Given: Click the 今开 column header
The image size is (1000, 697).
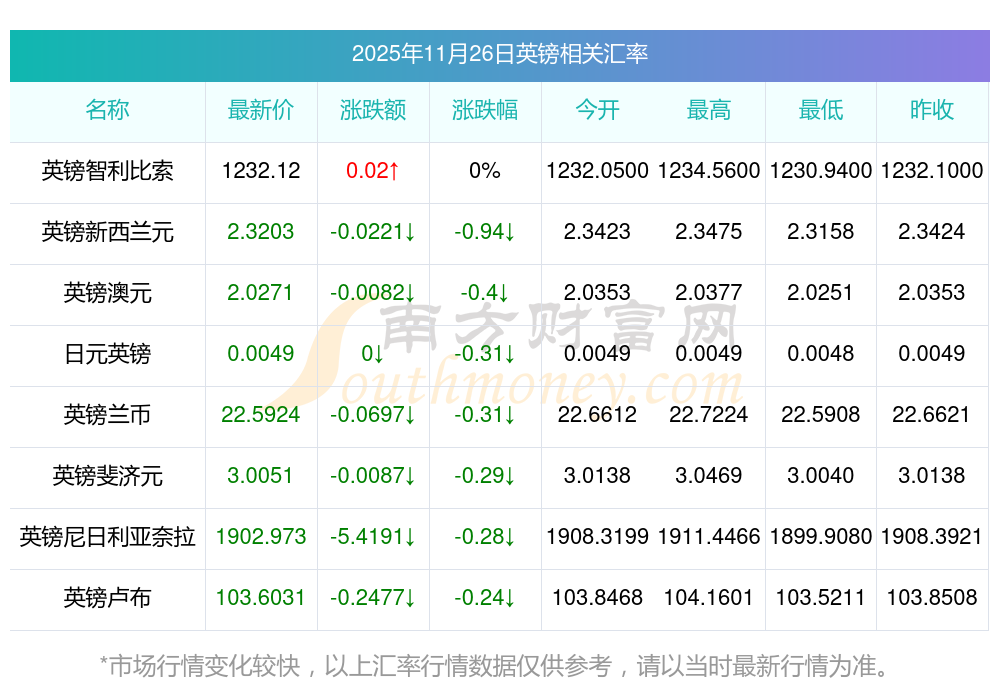Looking at the screenshot, I should coord(597,110).
